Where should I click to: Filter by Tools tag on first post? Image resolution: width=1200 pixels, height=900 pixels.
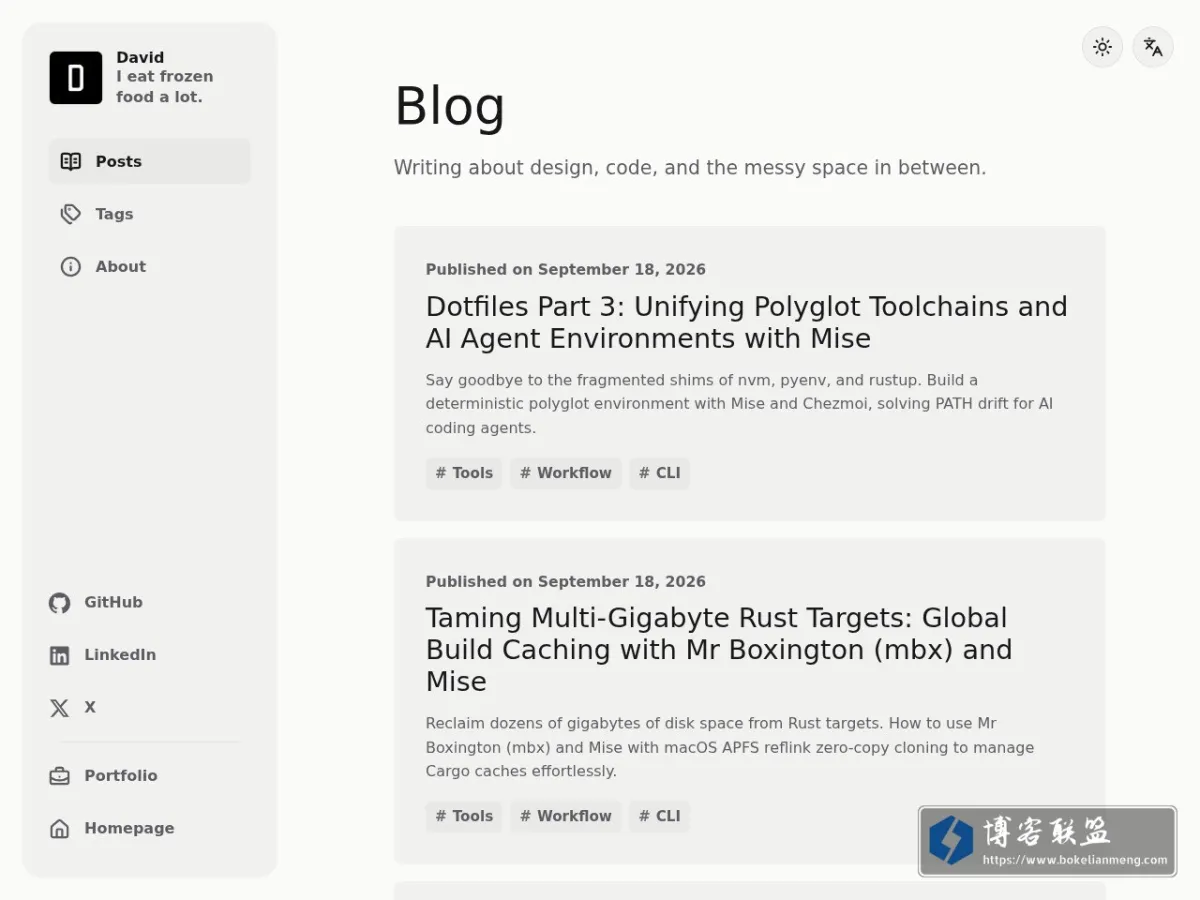click(x=464, y=473)
